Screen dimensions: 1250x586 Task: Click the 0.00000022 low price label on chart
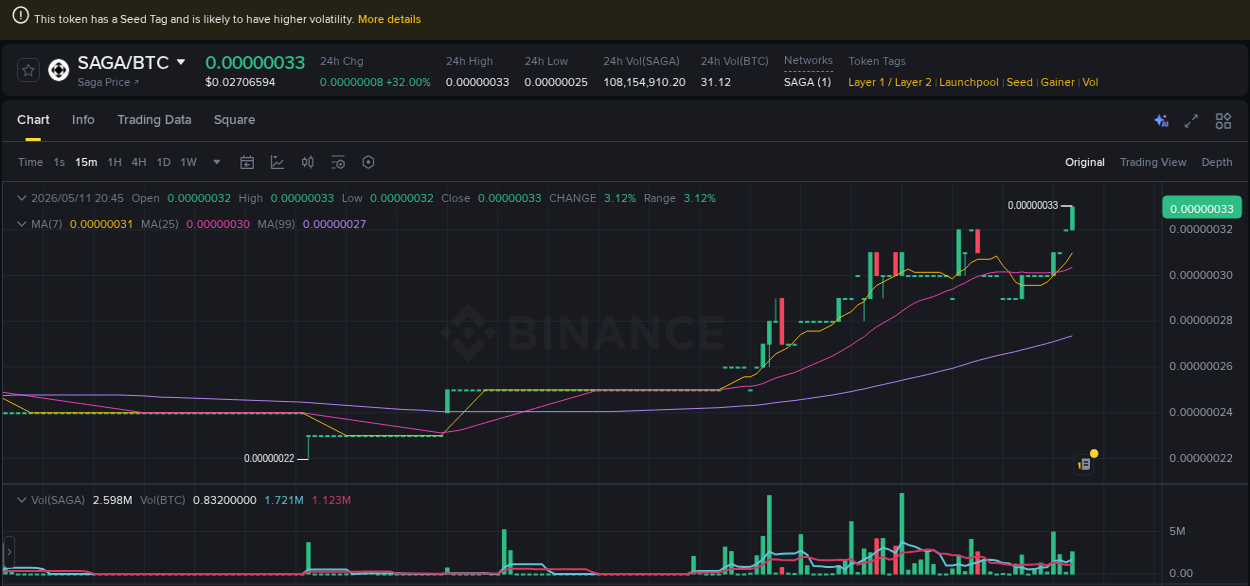pyautogui.click(x=269, y=458)
